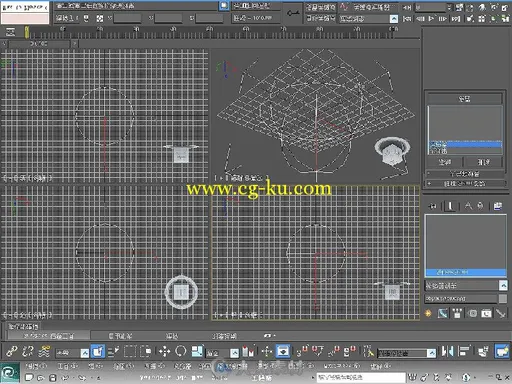Image resolution: width=512 pixels, height=384 pixels.
Task: Click the Go to Start playback button
Action: coord(407,19)
